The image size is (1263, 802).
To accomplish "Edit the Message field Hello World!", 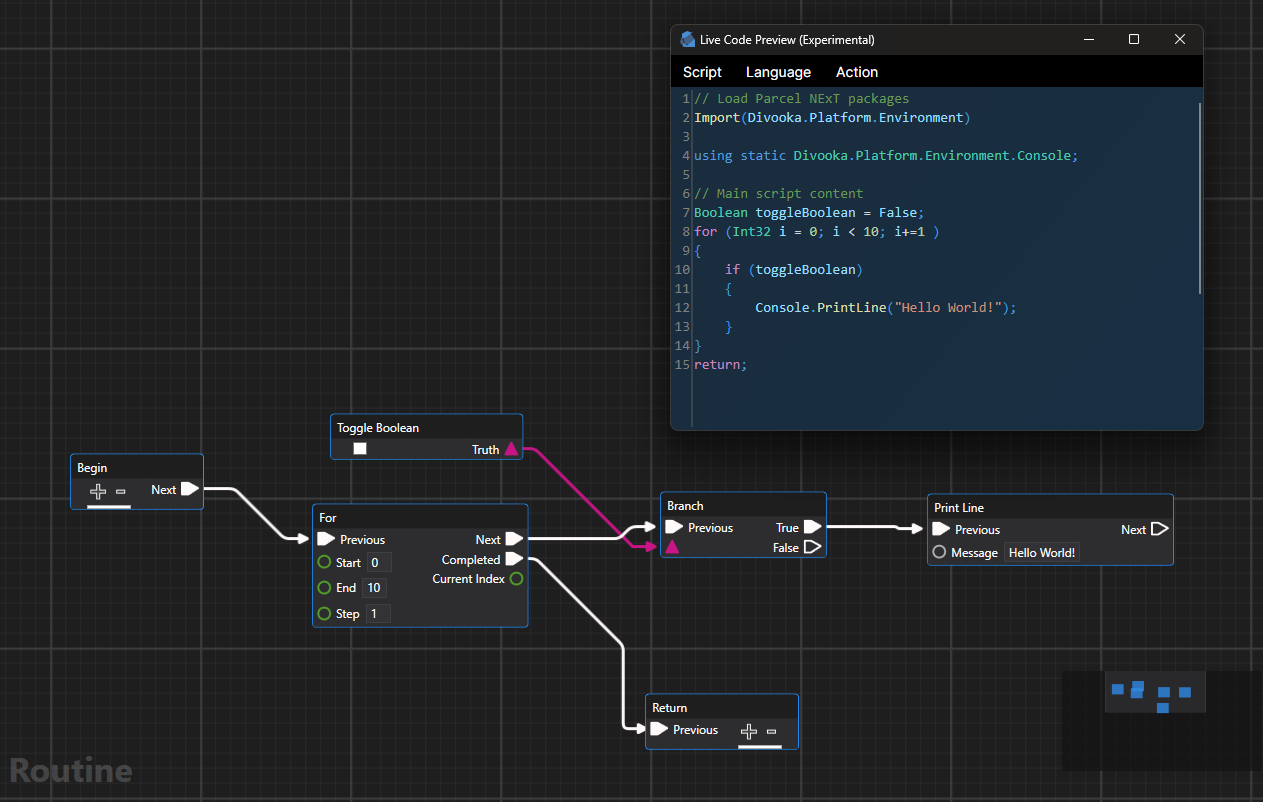I will coord(1042,552).
